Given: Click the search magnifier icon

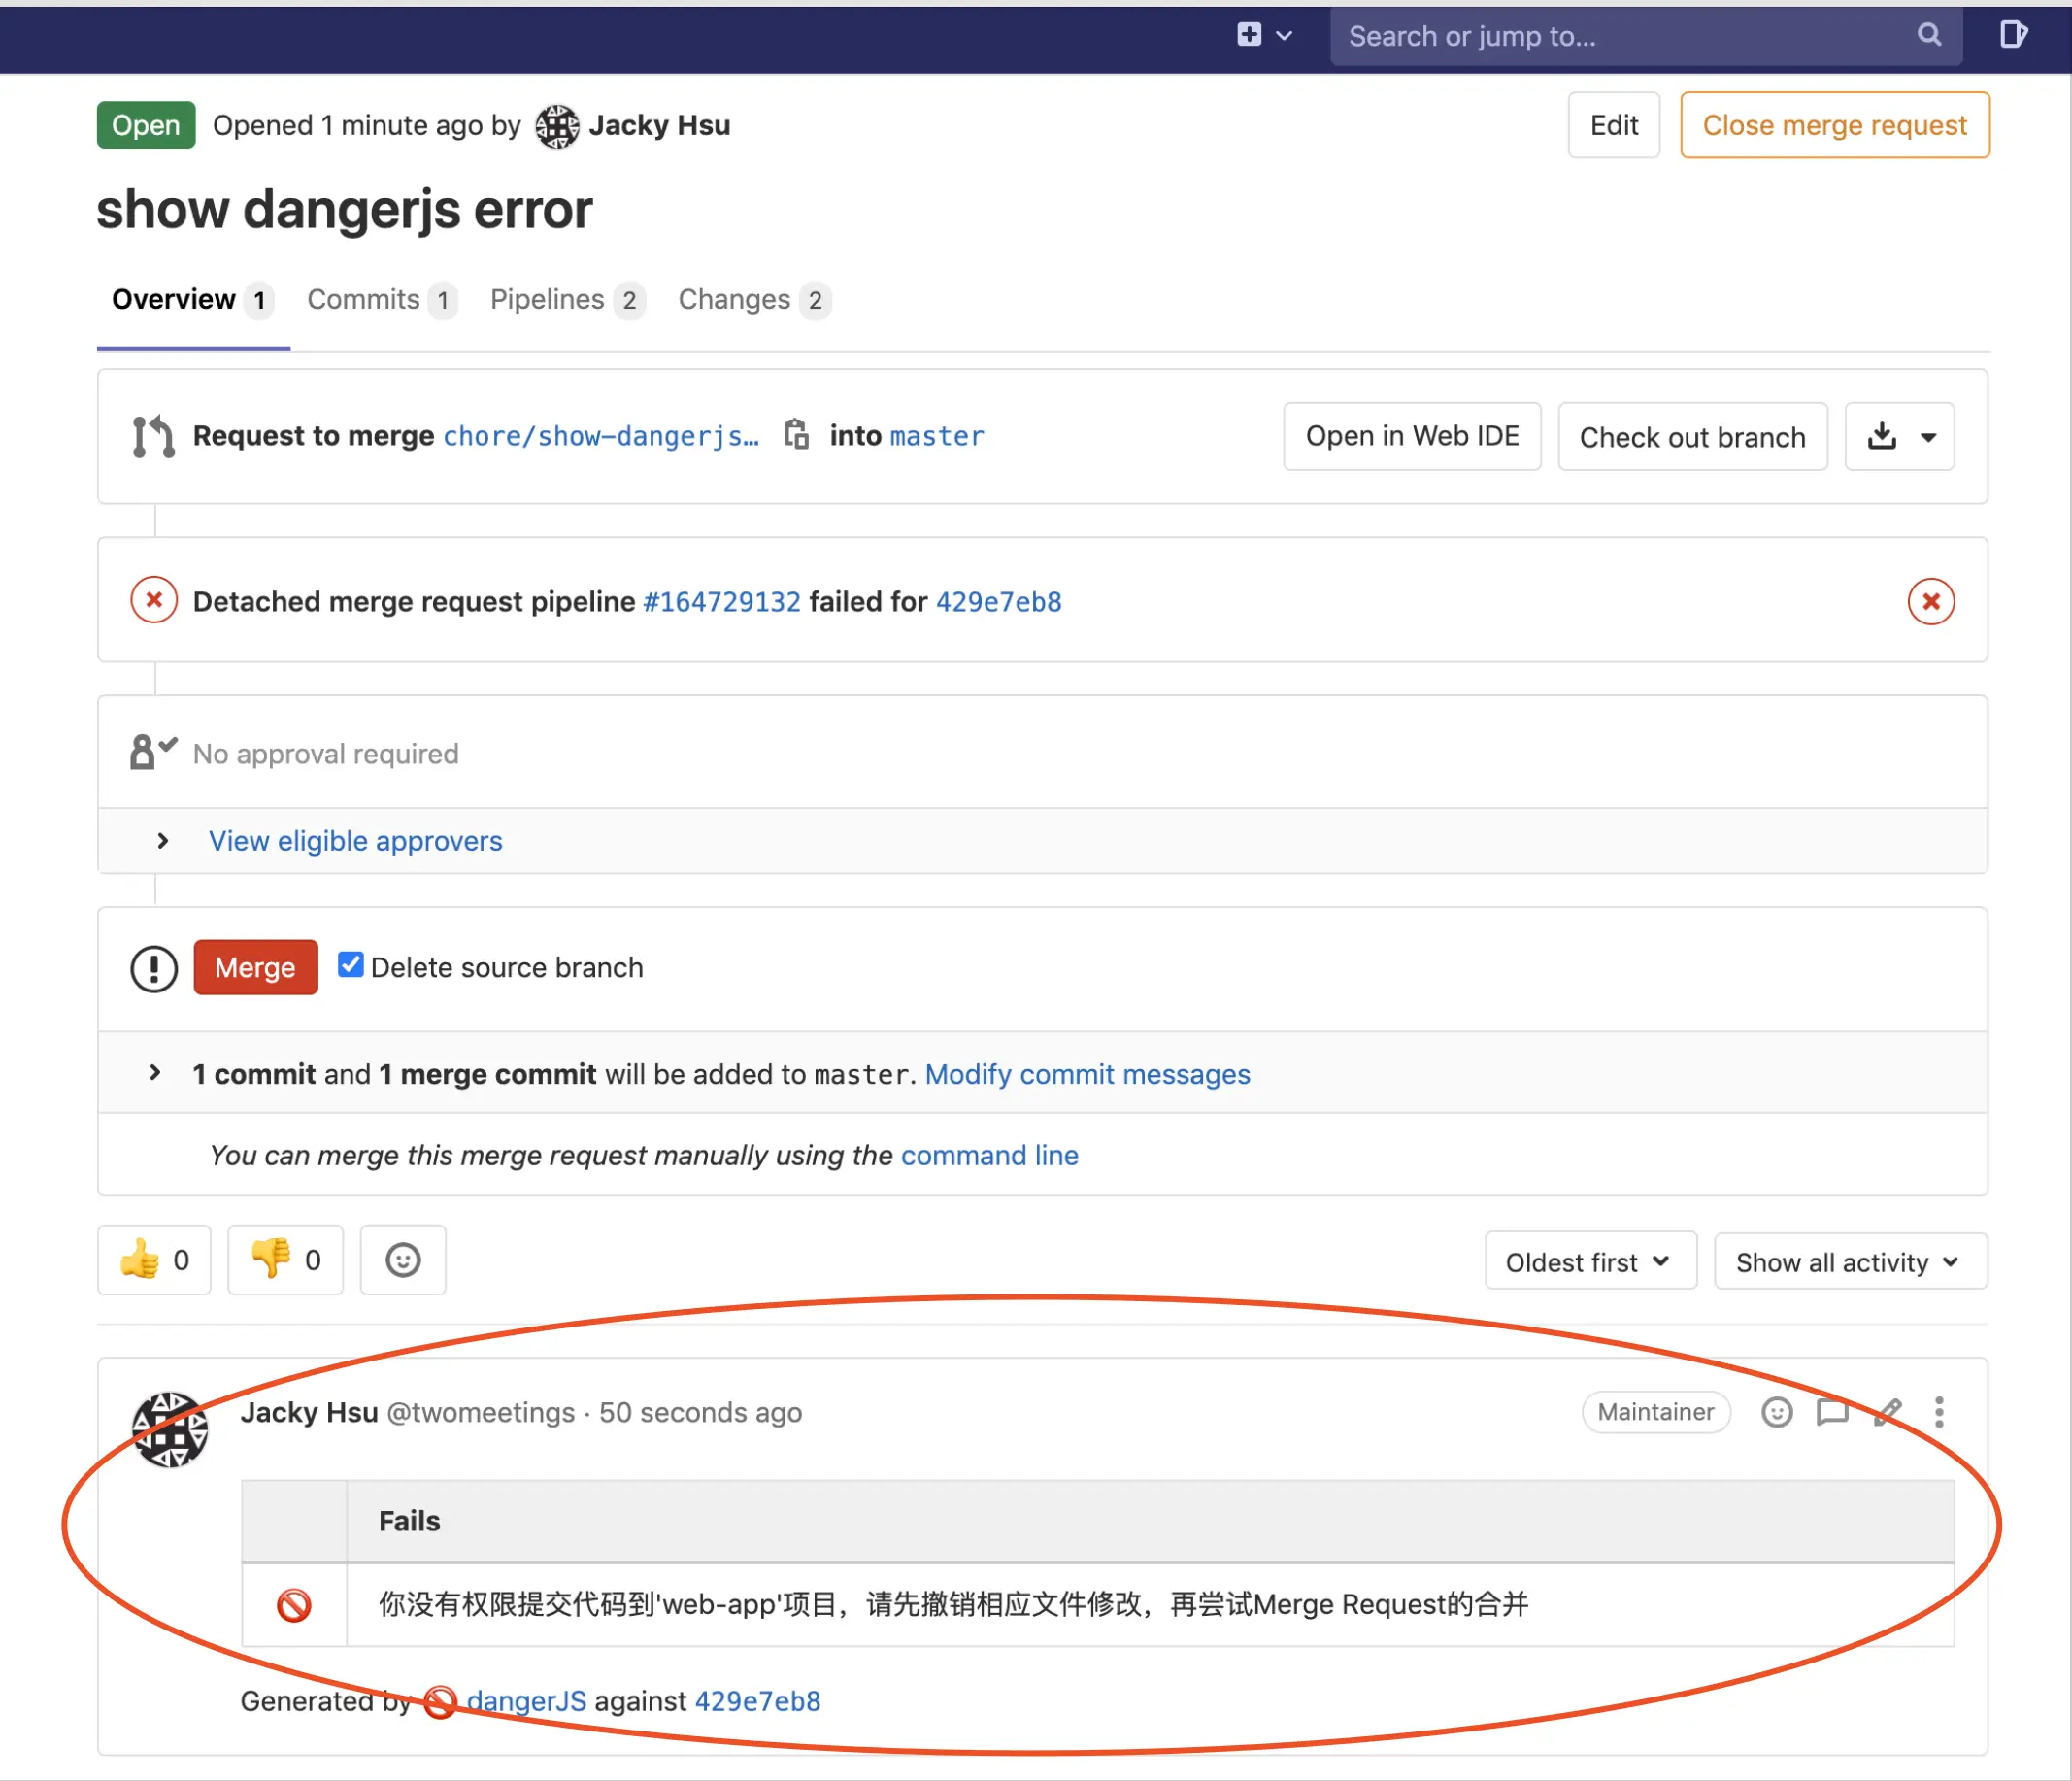Looking at the screenshot, I should (1929, 35).
